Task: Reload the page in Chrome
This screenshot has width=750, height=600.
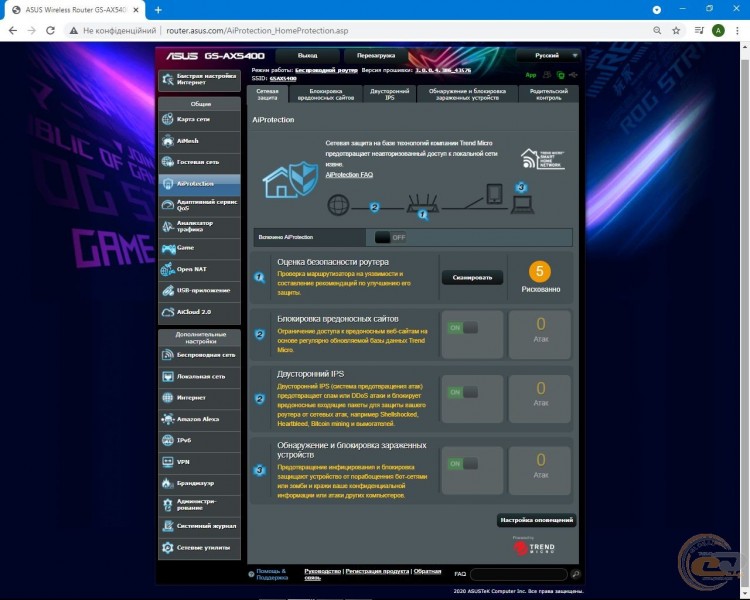Action: pos(50,31)
